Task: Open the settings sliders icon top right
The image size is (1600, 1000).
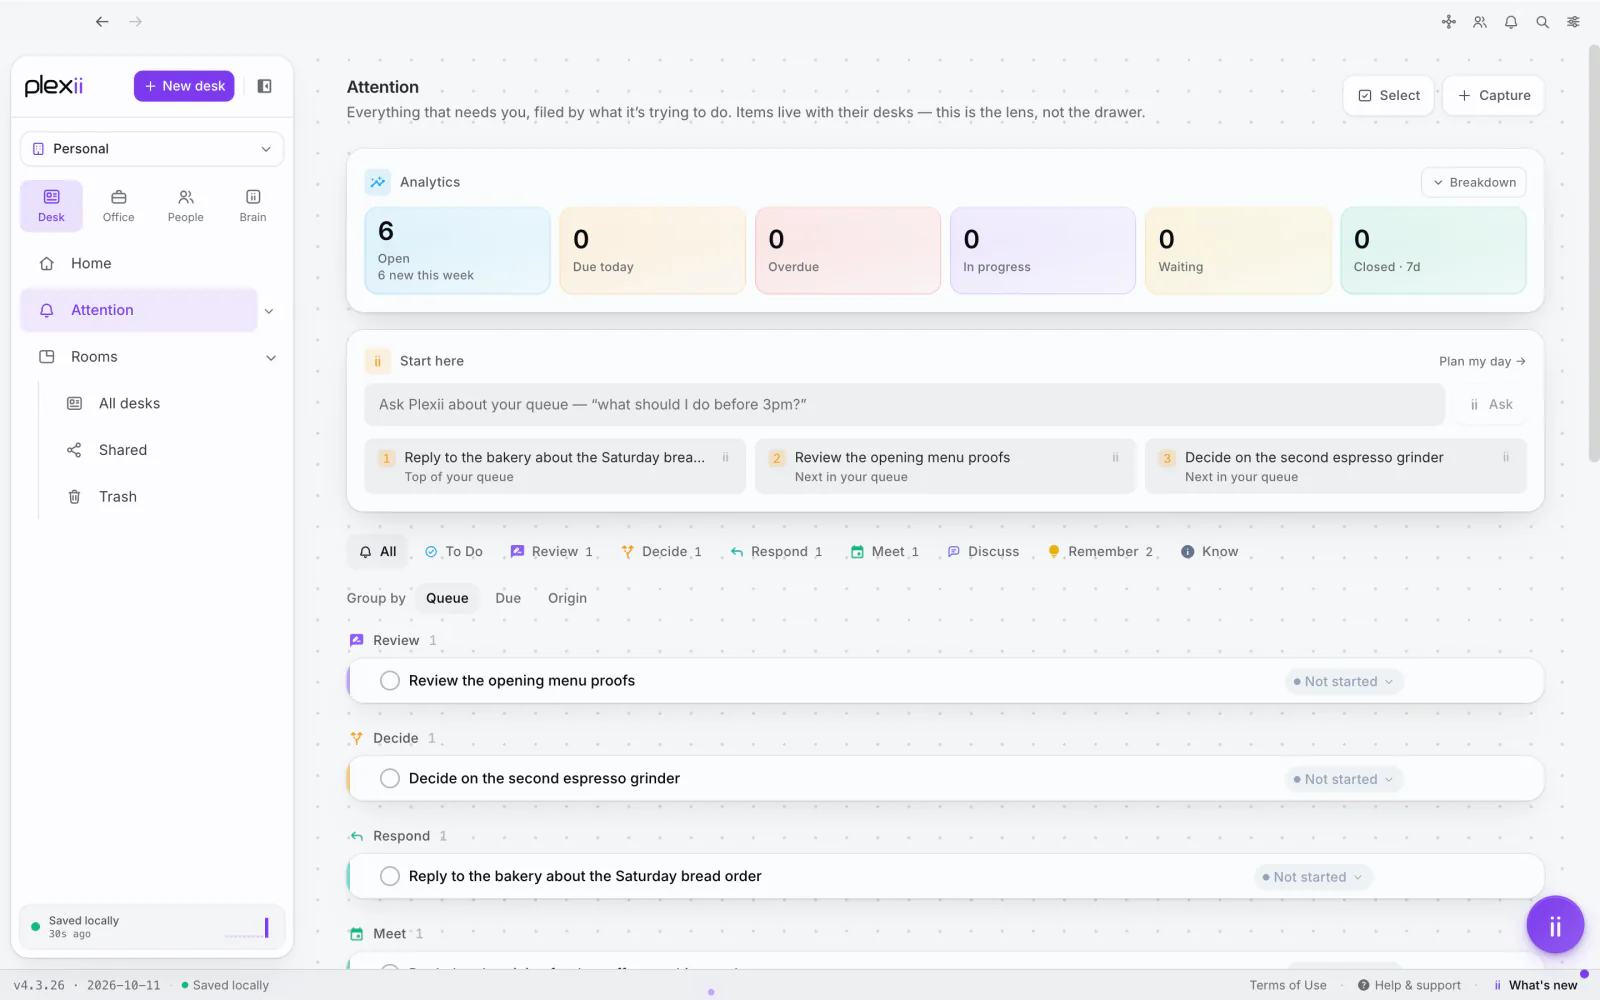Action: [x=1573, y=22]
